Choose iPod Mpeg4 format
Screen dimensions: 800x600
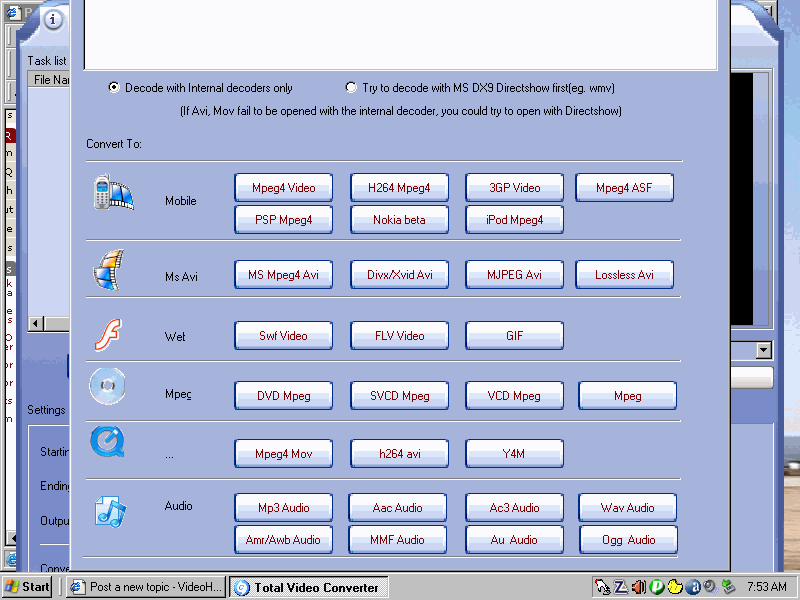[x=514, y=220]
